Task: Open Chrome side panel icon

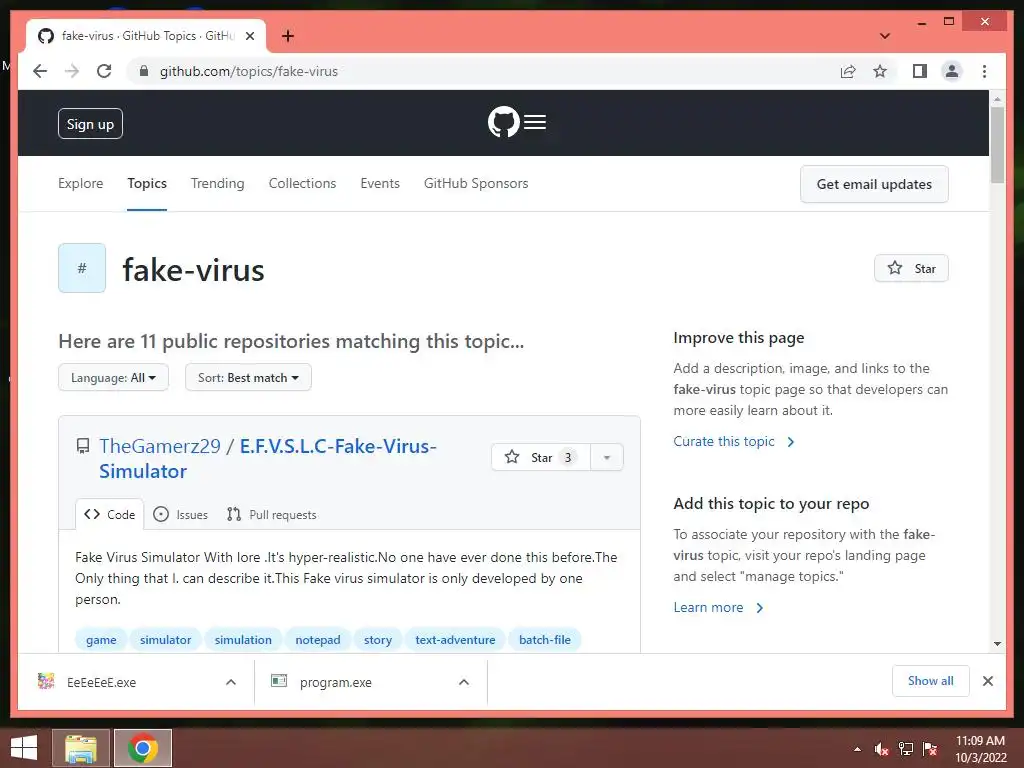Action: point(920,71)
